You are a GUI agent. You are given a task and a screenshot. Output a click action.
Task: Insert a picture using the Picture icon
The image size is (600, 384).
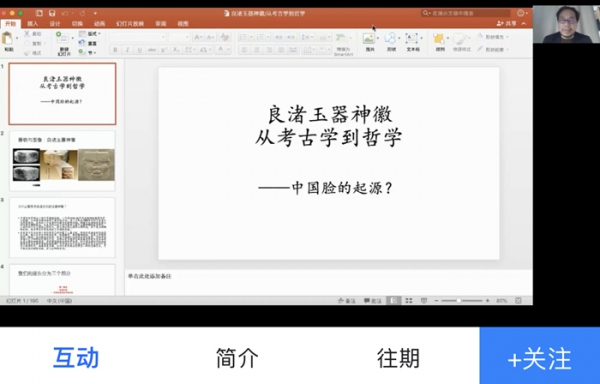point(369,39)
